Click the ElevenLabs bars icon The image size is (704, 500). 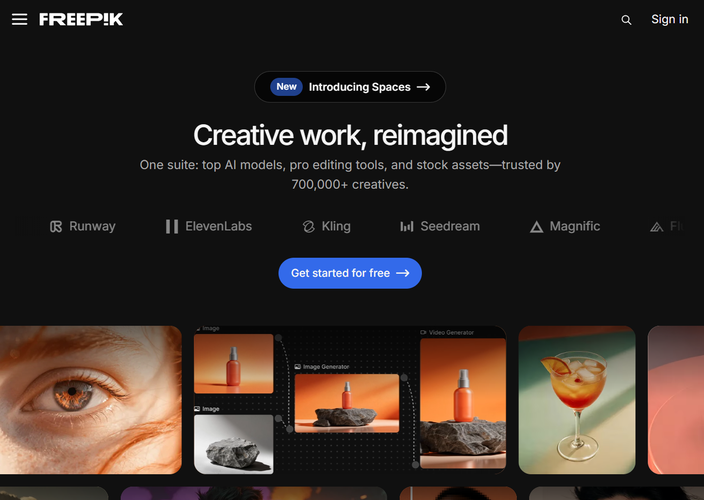[172, 227]
